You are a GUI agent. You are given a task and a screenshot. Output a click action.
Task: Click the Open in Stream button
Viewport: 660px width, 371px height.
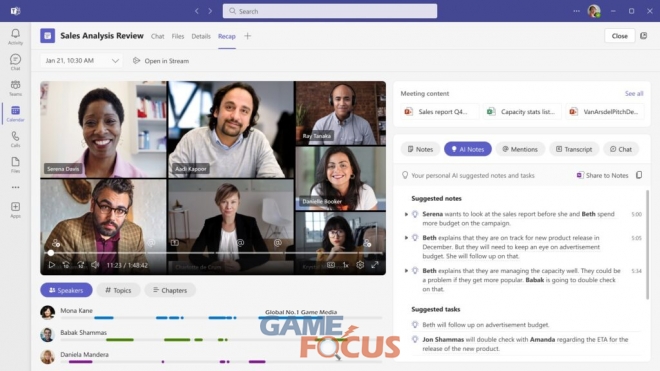161,61
